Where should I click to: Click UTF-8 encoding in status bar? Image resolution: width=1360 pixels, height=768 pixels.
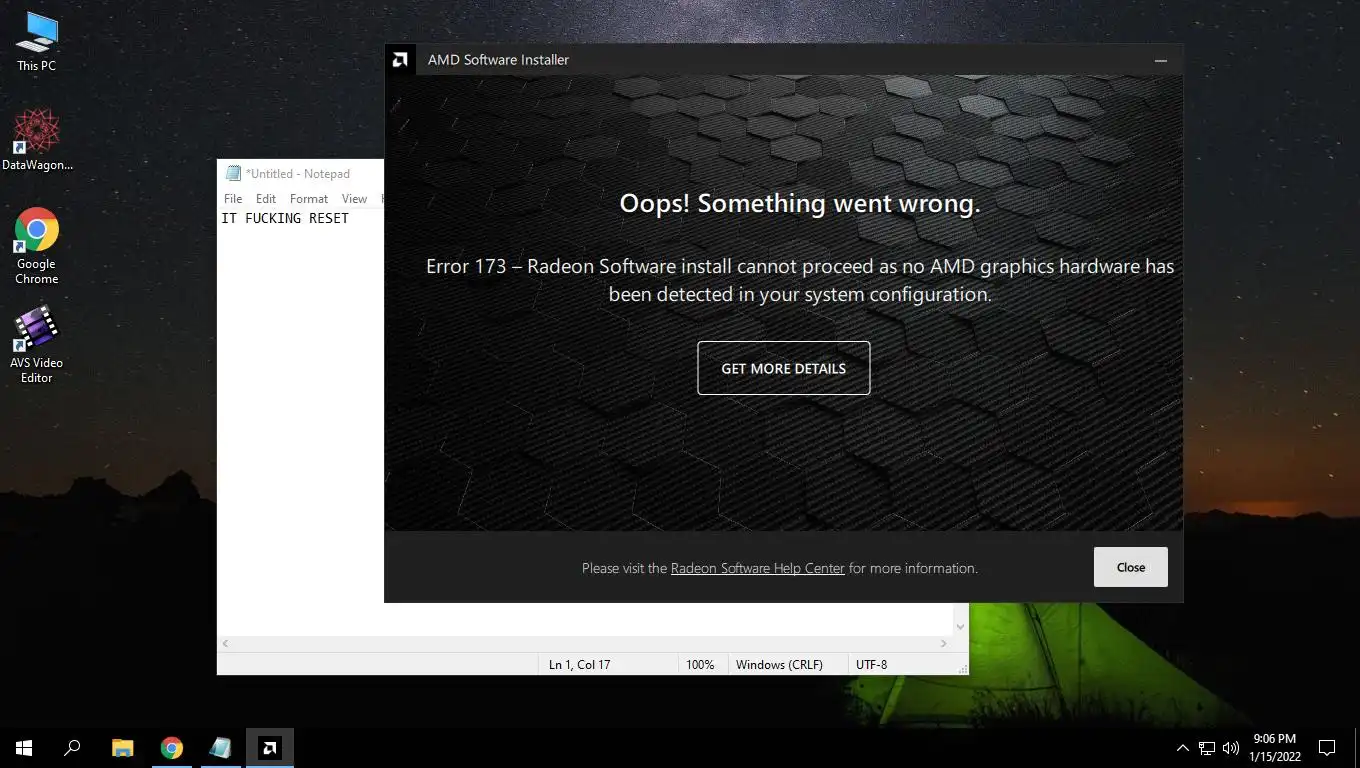871,664
